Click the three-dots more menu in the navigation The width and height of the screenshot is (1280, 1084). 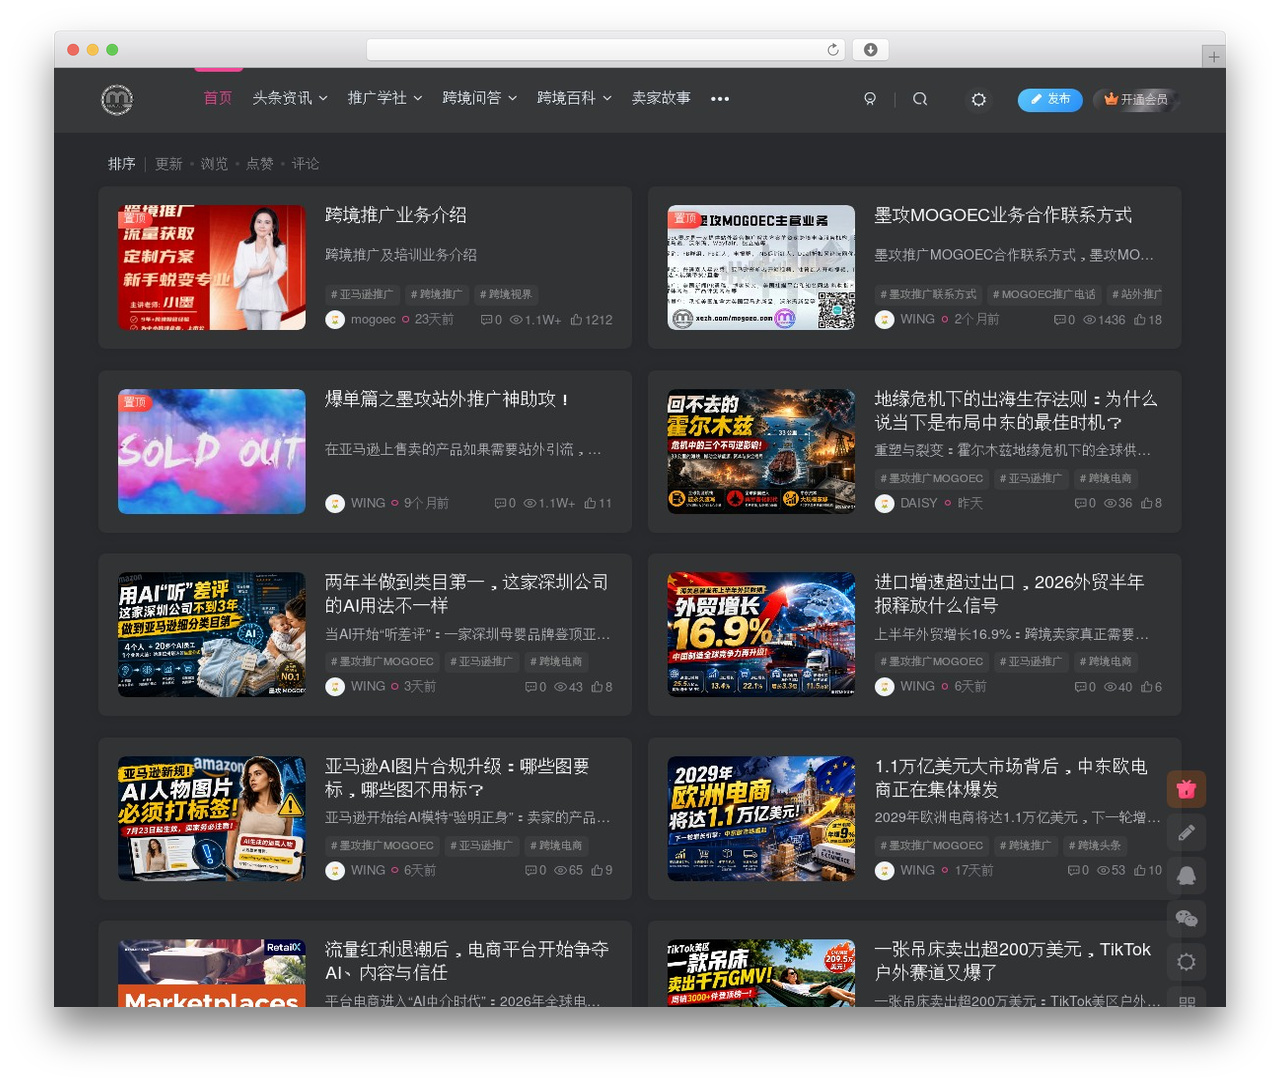point(720,99)
